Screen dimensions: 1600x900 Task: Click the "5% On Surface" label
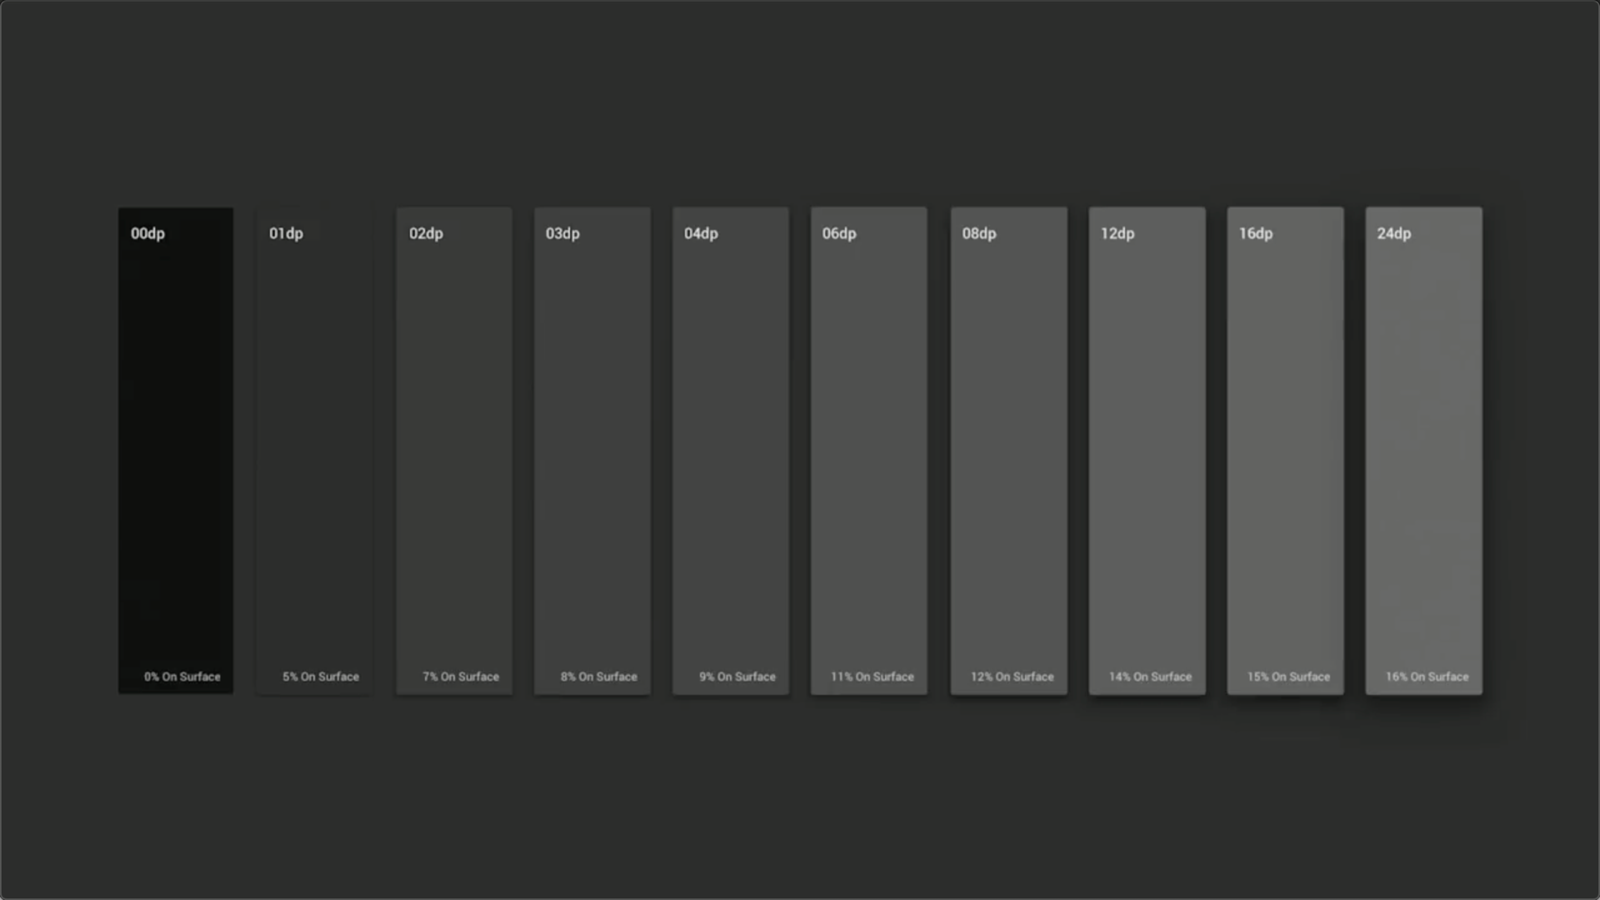pyautogui.click(x=321, y=677)
